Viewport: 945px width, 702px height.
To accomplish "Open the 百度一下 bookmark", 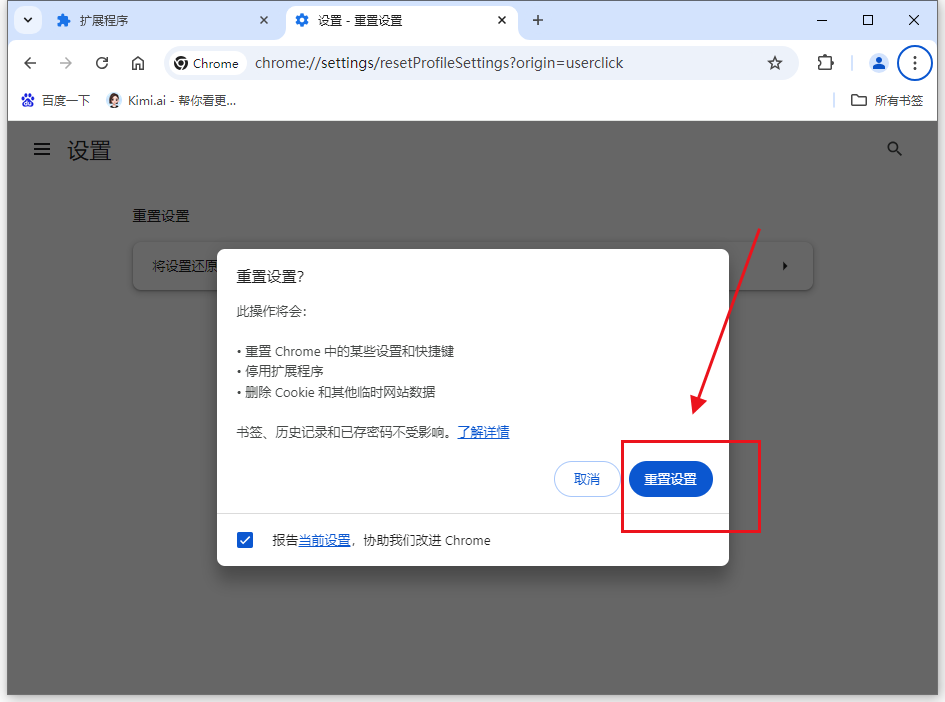I will tap(55, 101).
